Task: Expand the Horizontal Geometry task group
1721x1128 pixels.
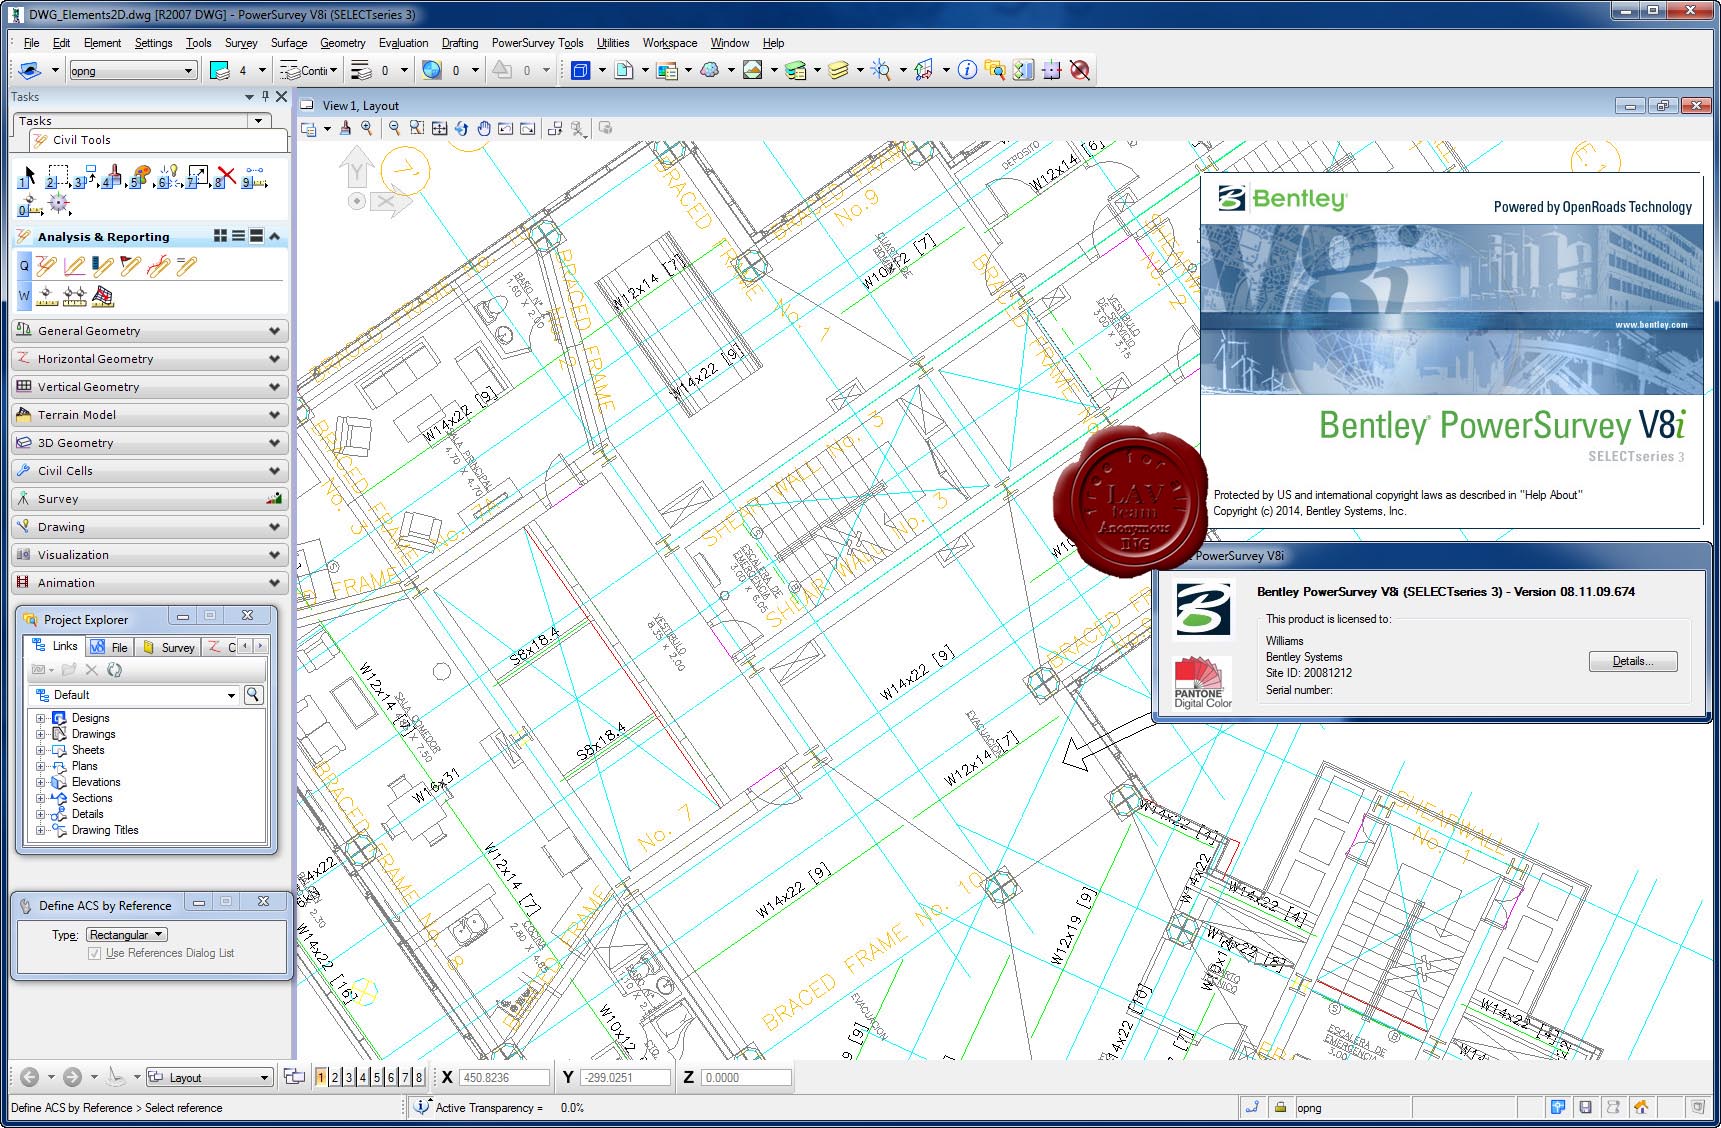Action: (150, 358)
